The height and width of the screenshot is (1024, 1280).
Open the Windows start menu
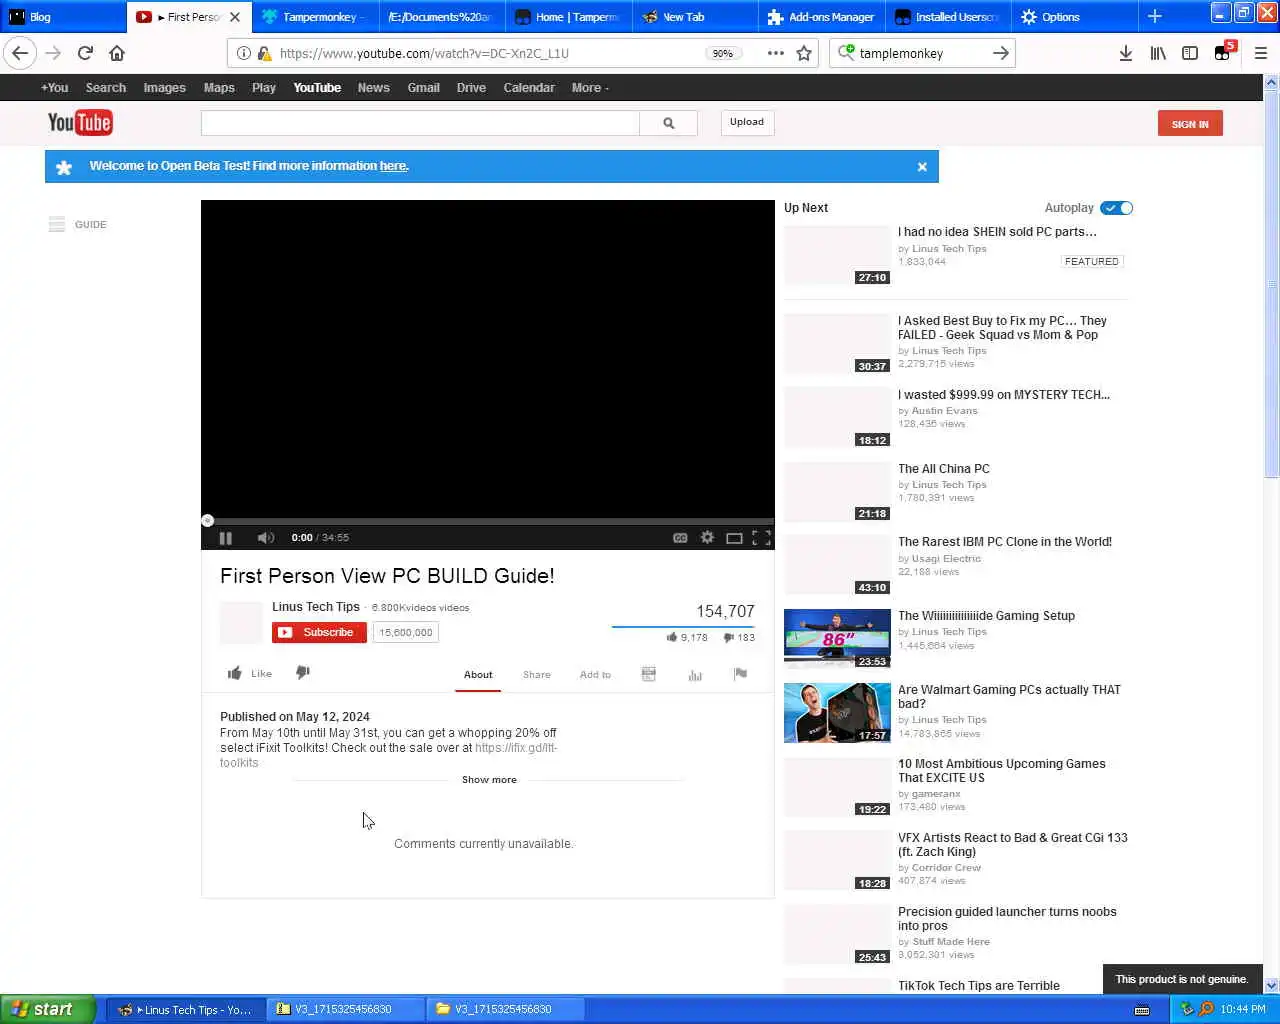point(47,1009)
